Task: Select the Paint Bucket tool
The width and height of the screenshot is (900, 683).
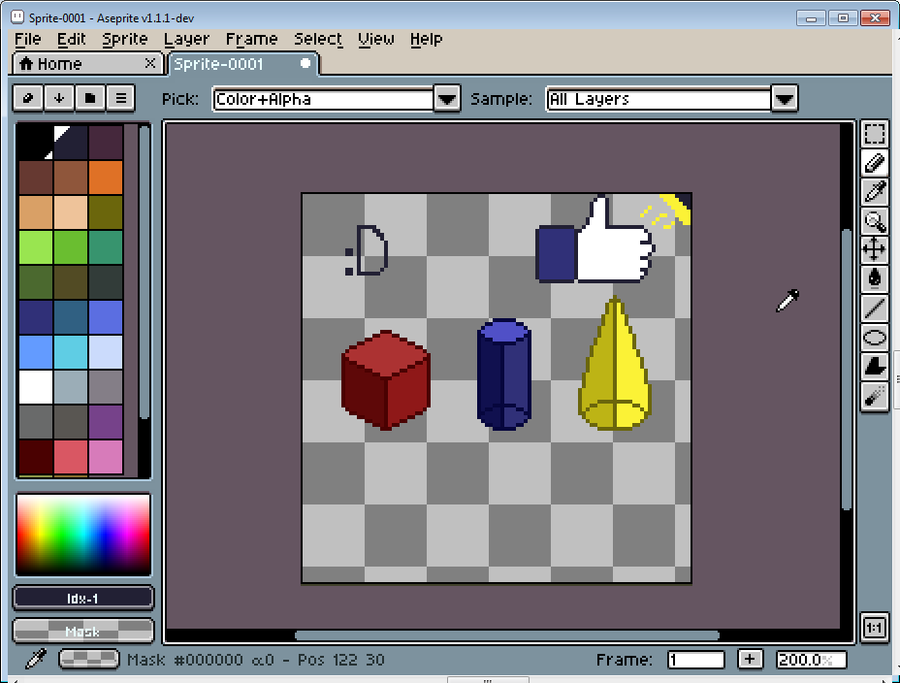Action: click(874, 279)
